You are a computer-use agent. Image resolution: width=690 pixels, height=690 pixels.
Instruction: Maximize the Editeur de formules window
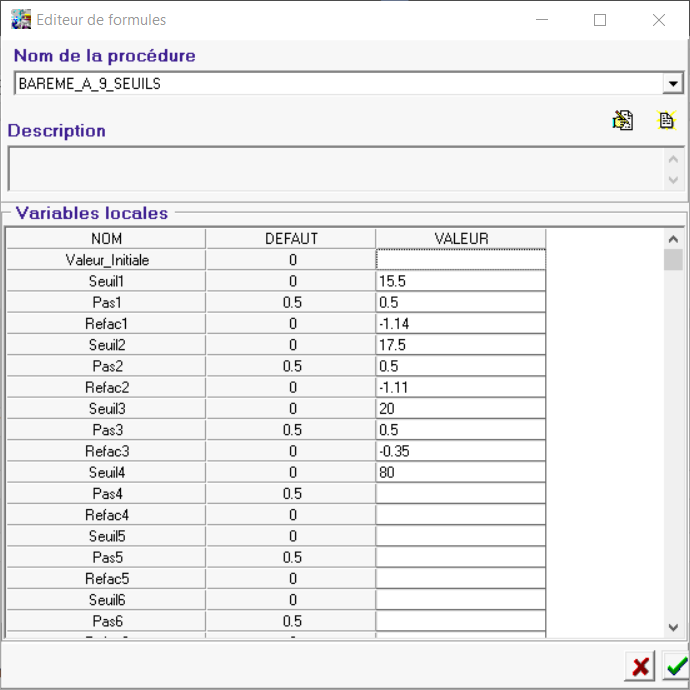600,20
